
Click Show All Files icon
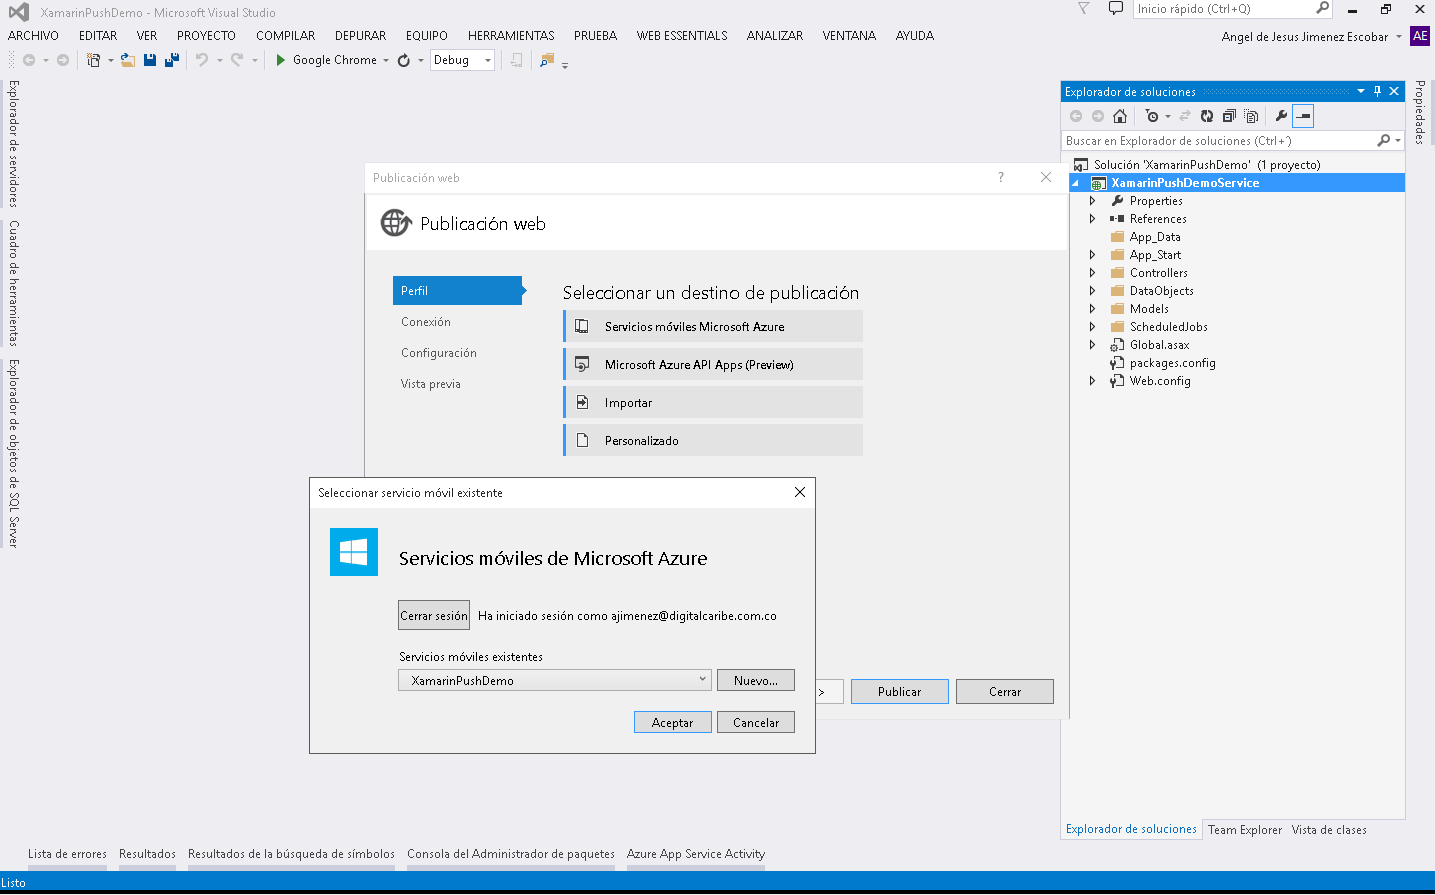pos(1251,116)
